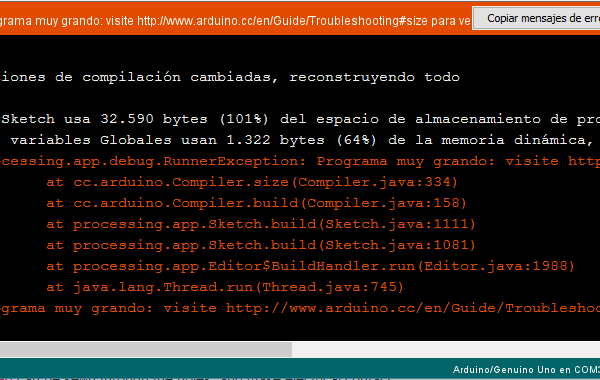Click the 'compilación cambiadas, reconstruyendo todo' console line
Viewport: 600px width, 380px height.
[x=230, y=77]
